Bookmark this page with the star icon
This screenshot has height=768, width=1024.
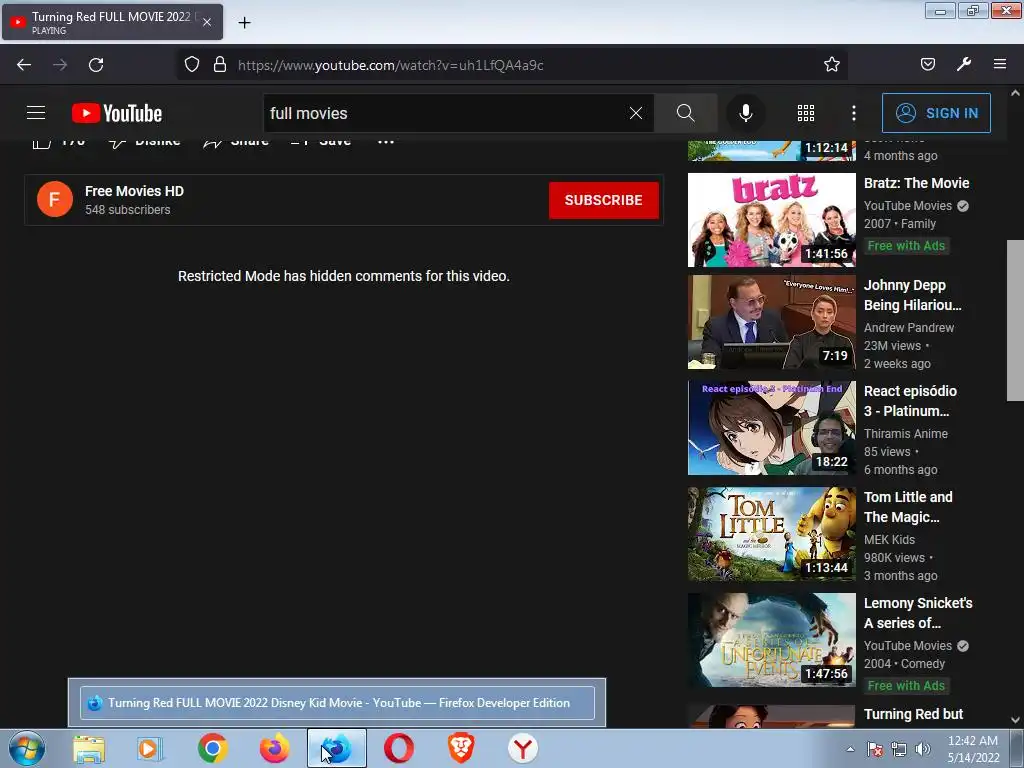coord(831,65)
